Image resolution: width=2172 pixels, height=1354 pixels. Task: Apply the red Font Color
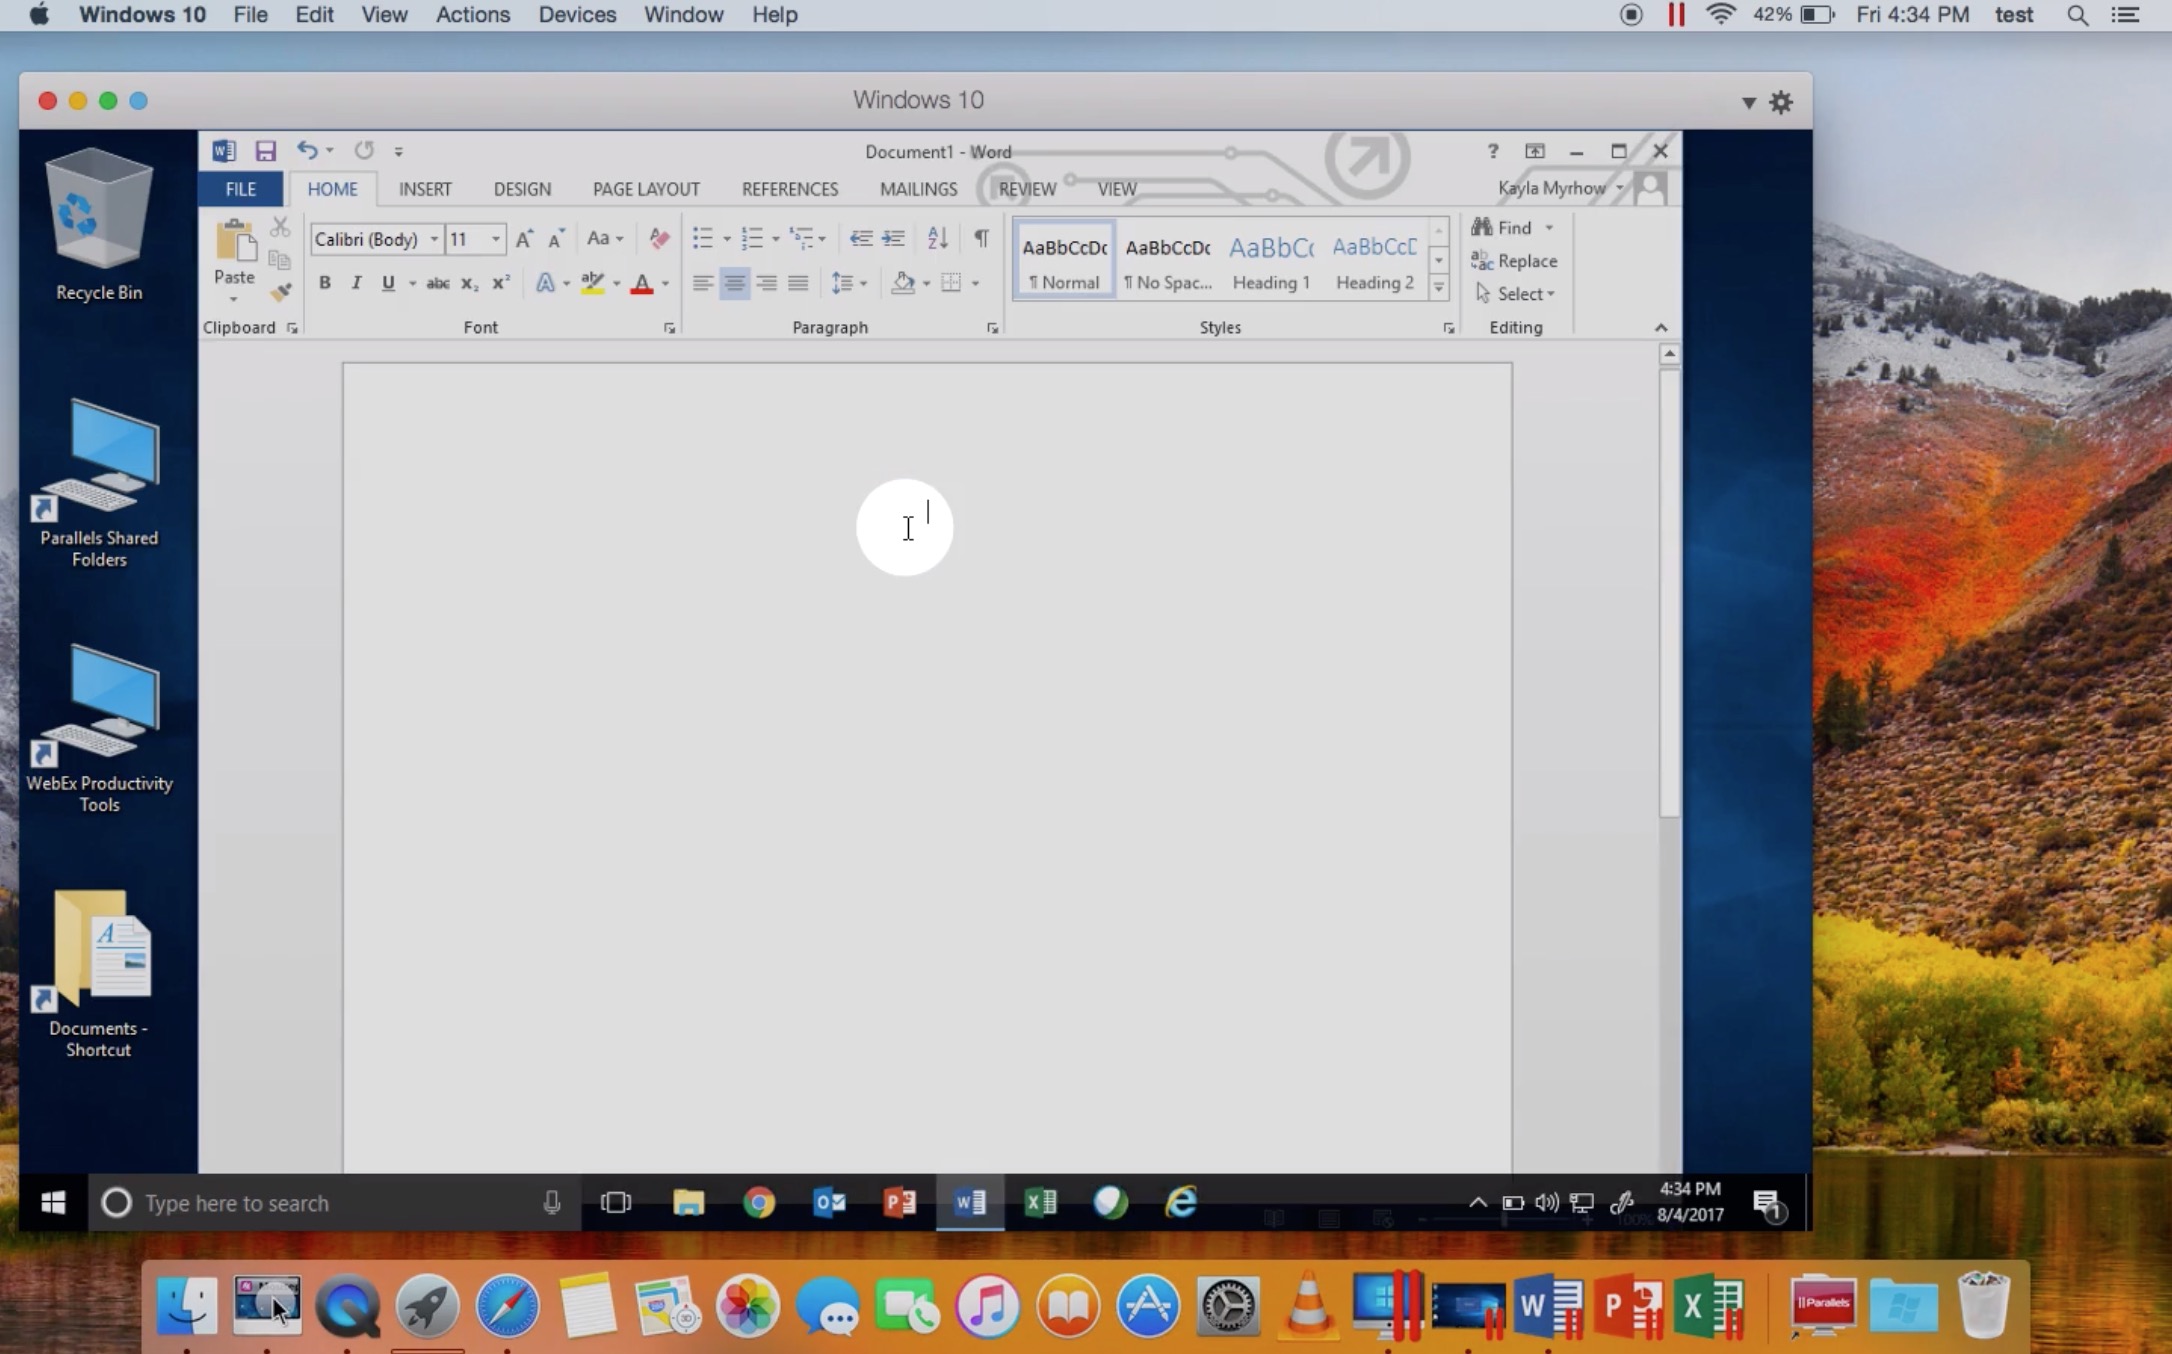[x=642, y=283]
